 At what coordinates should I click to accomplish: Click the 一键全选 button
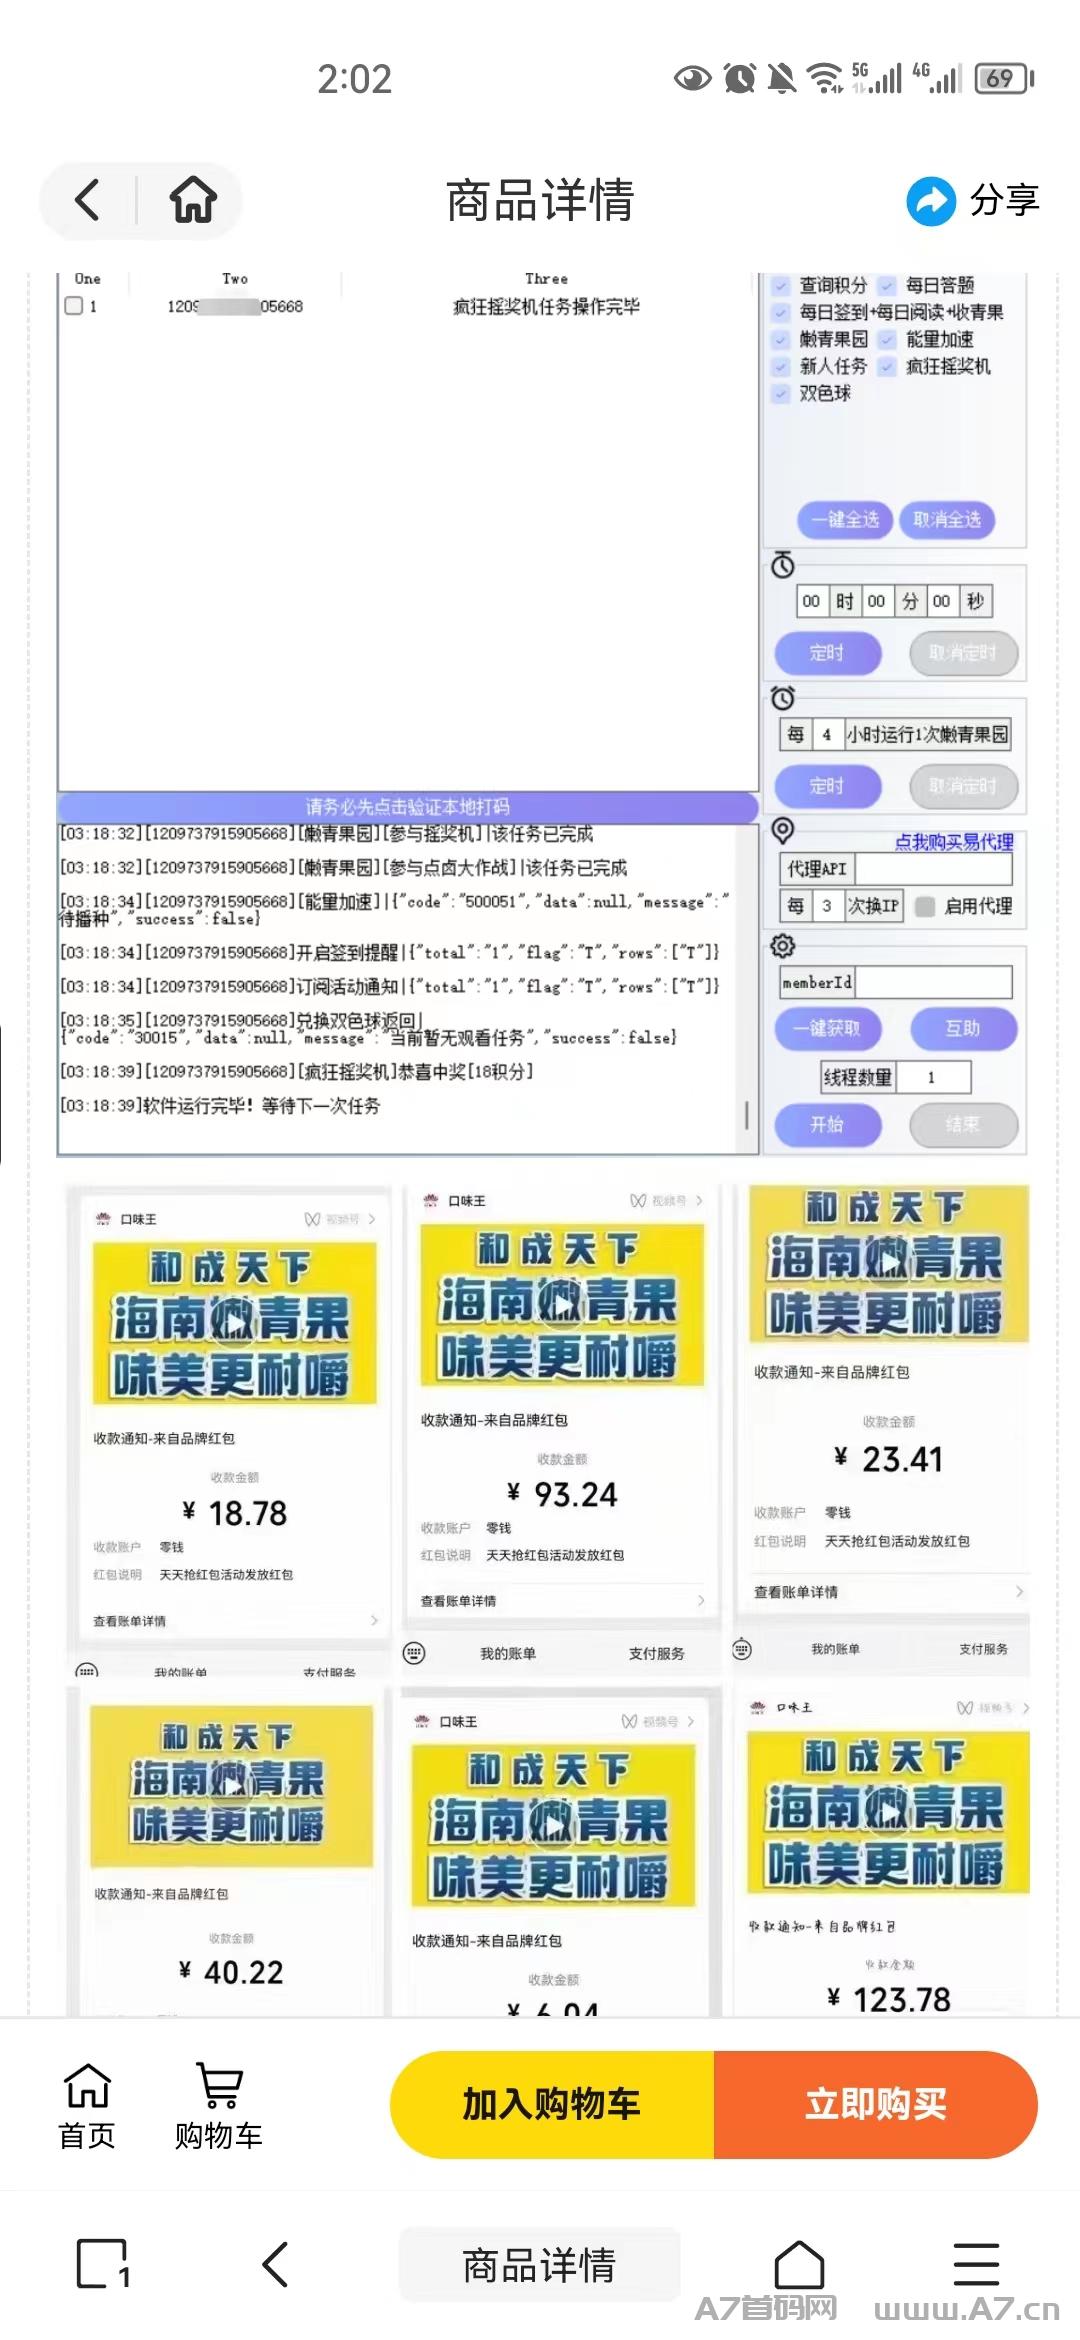pyautogui.click(x=845, y=520)
